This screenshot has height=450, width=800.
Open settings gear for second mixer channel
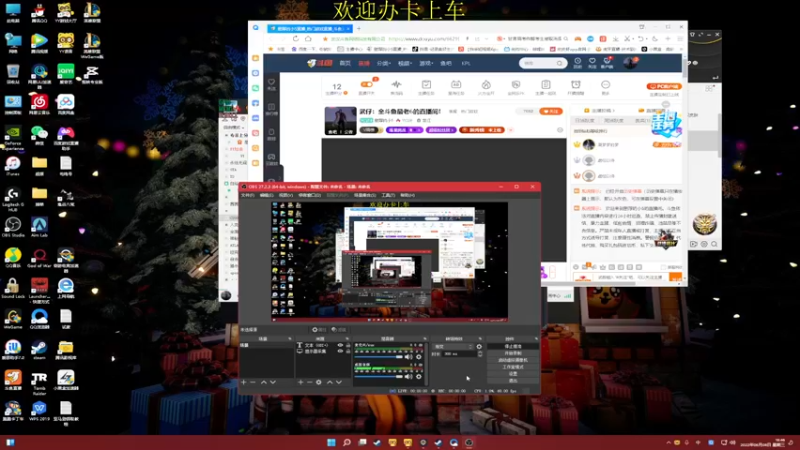pyautogui.click(x=419, y=377)
